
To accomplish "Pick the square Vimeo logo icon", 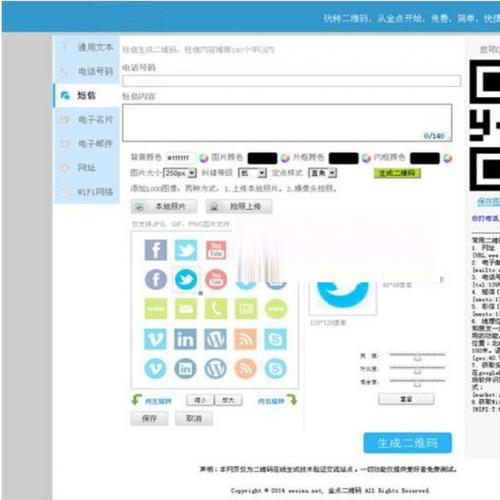I will click(156, 339).
